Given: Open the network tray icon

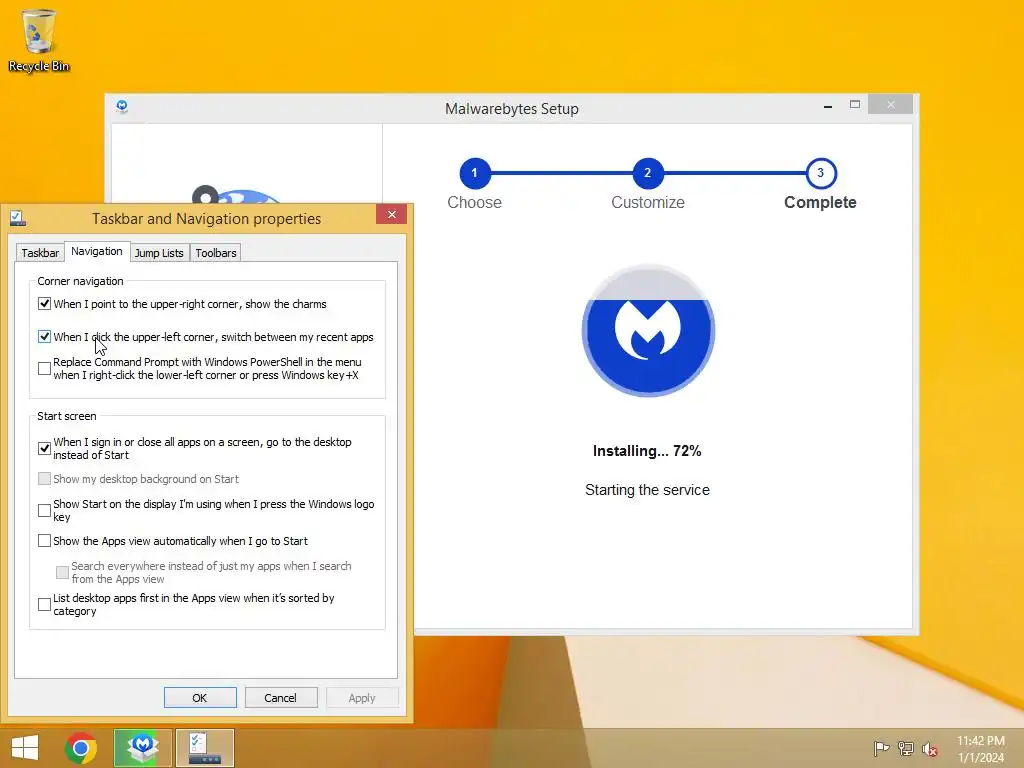Looking at the screenshot, I should pos(905,748).
